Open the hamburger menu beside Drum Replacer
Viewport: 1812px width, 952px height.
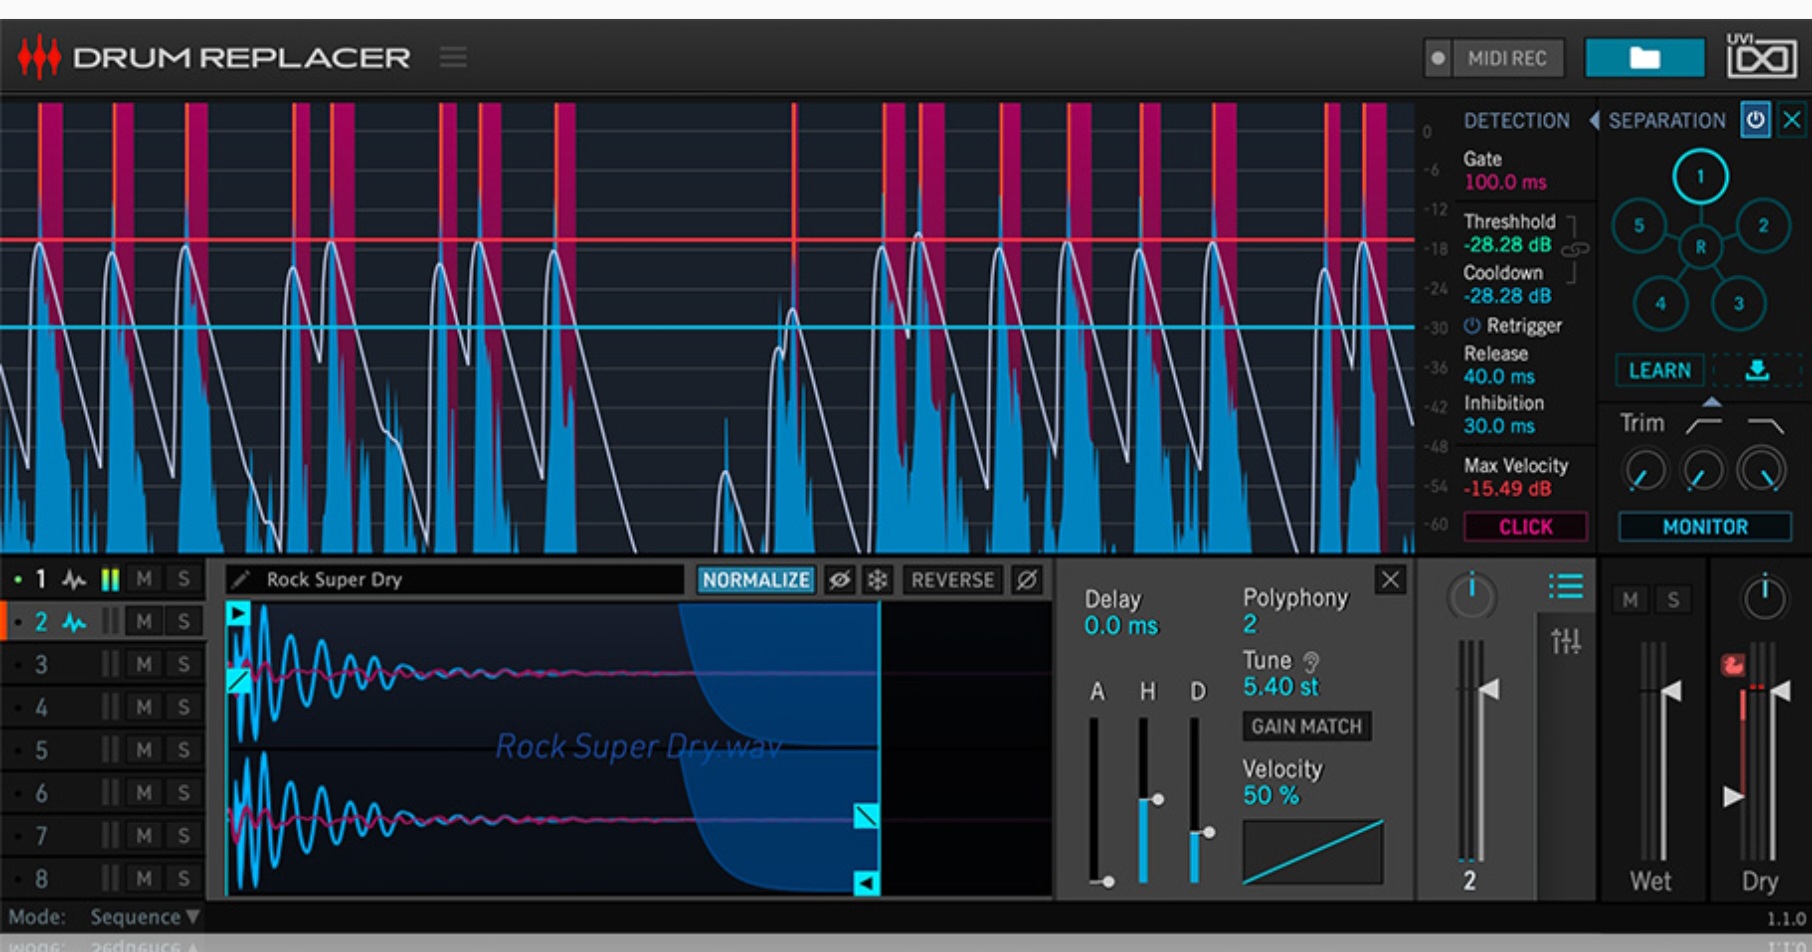click(x=453, y=57)
